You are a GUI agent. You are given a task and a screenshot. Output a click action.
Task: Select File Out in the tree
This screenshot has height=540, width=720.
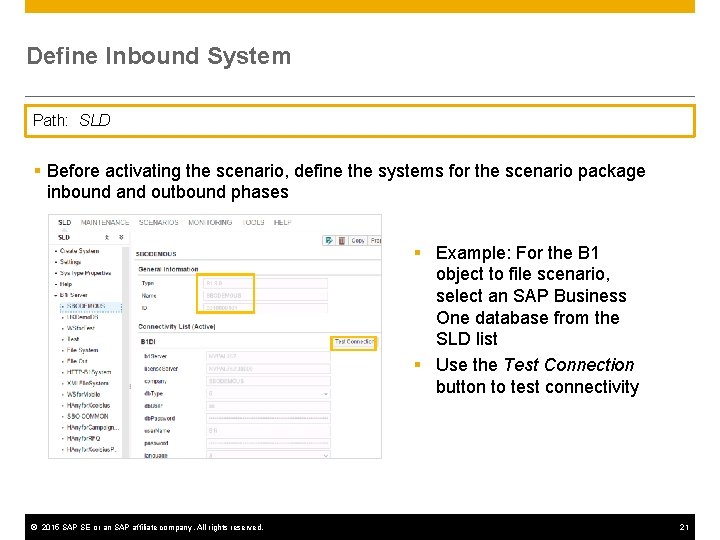coord(77,361)
